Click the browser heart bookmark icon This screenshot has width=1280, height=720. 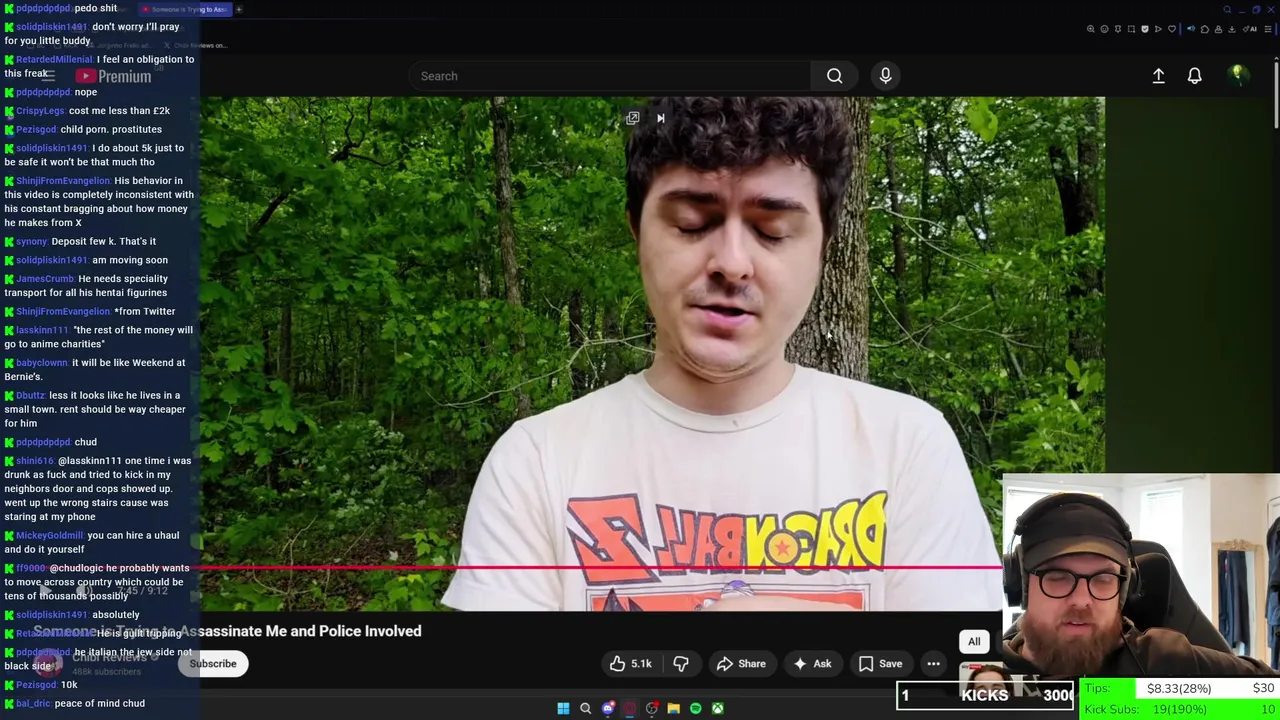pos(1172,29)
